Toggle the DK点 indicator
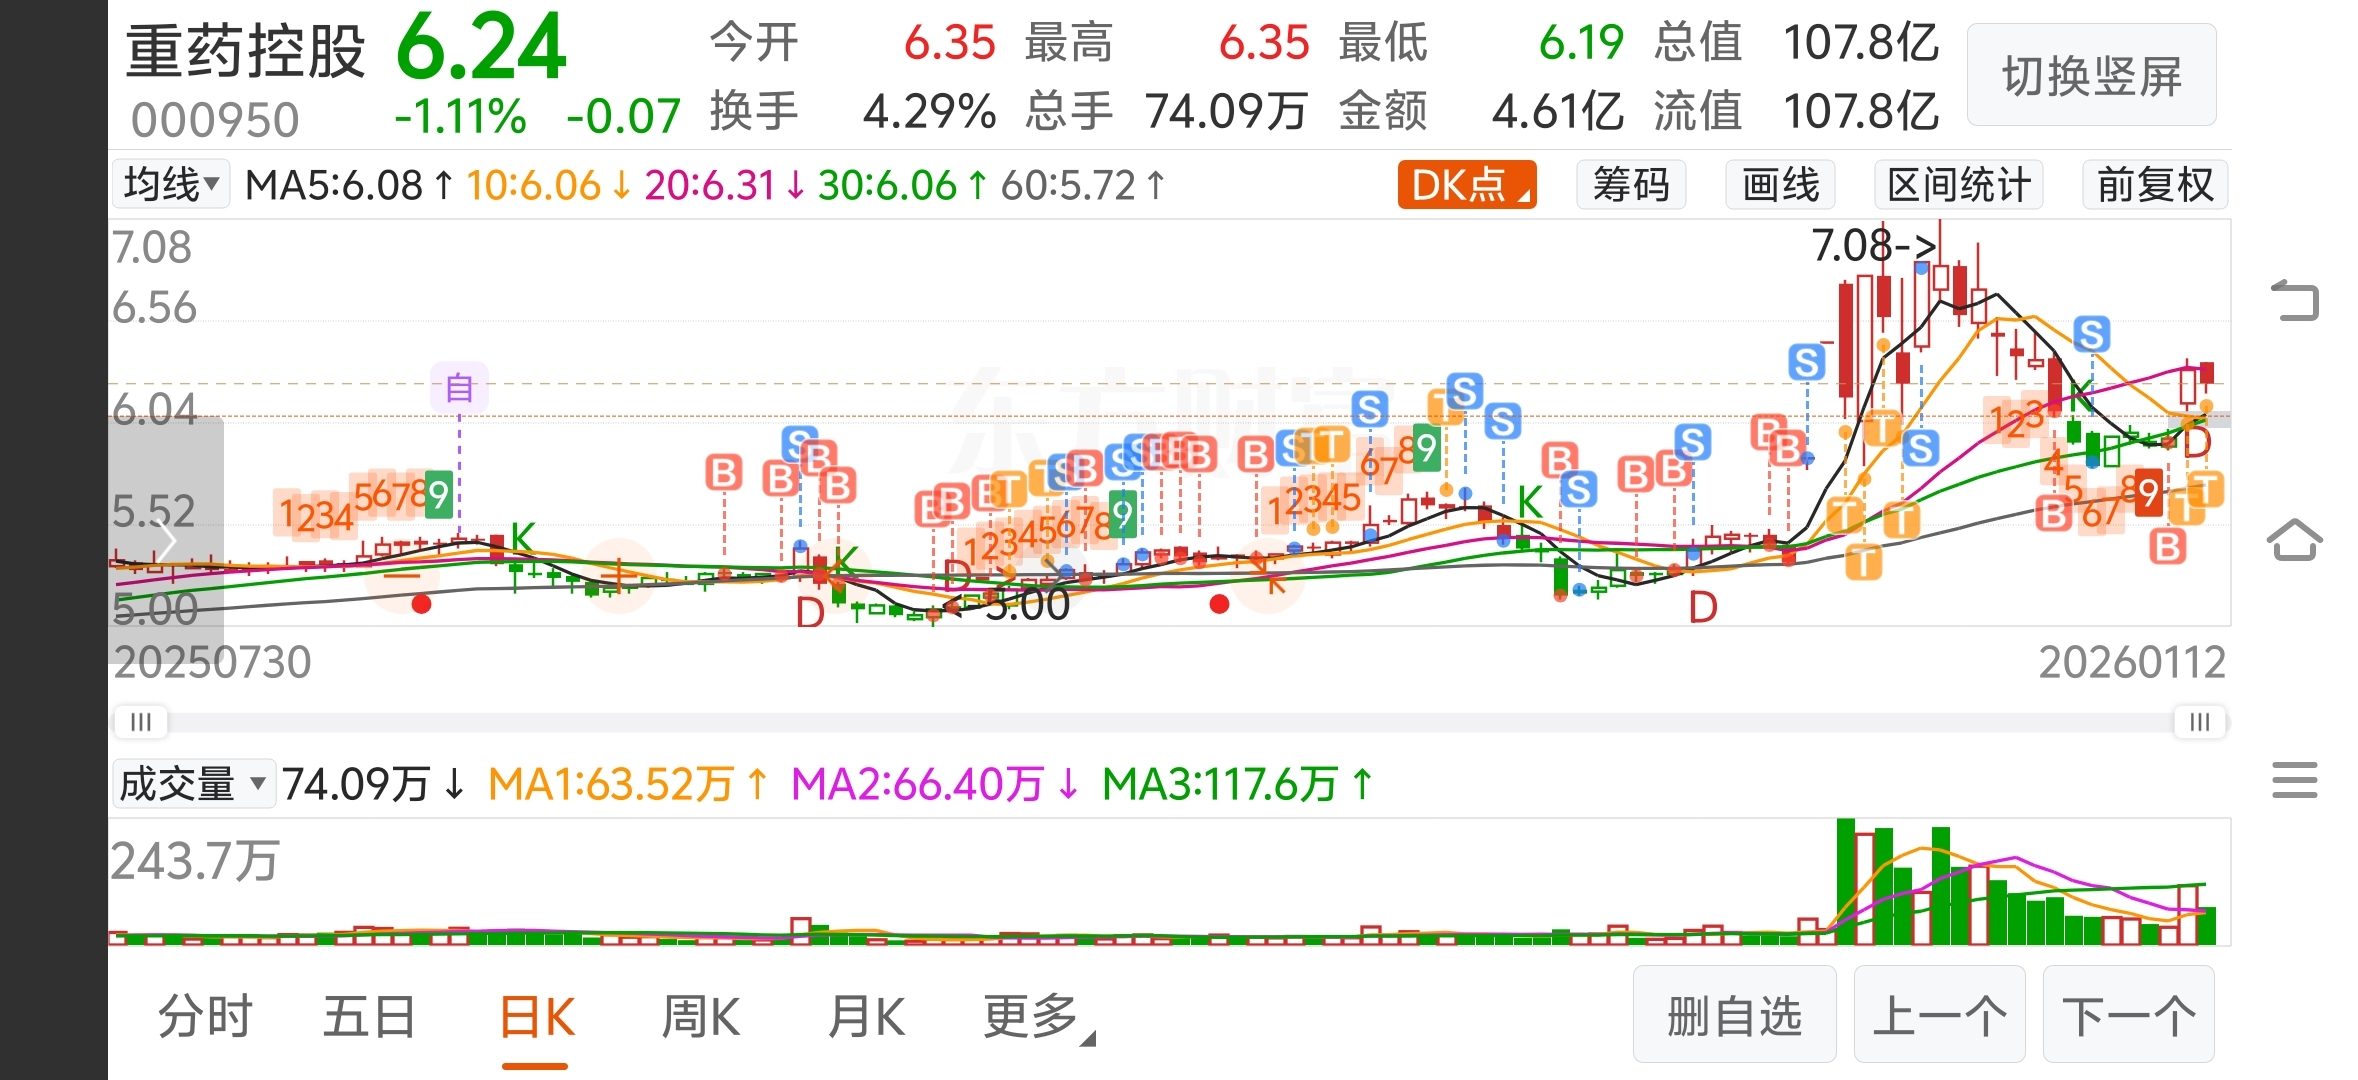Image resolution: width=2358 pixels, height=1080 pixels. coord(1465,185)
